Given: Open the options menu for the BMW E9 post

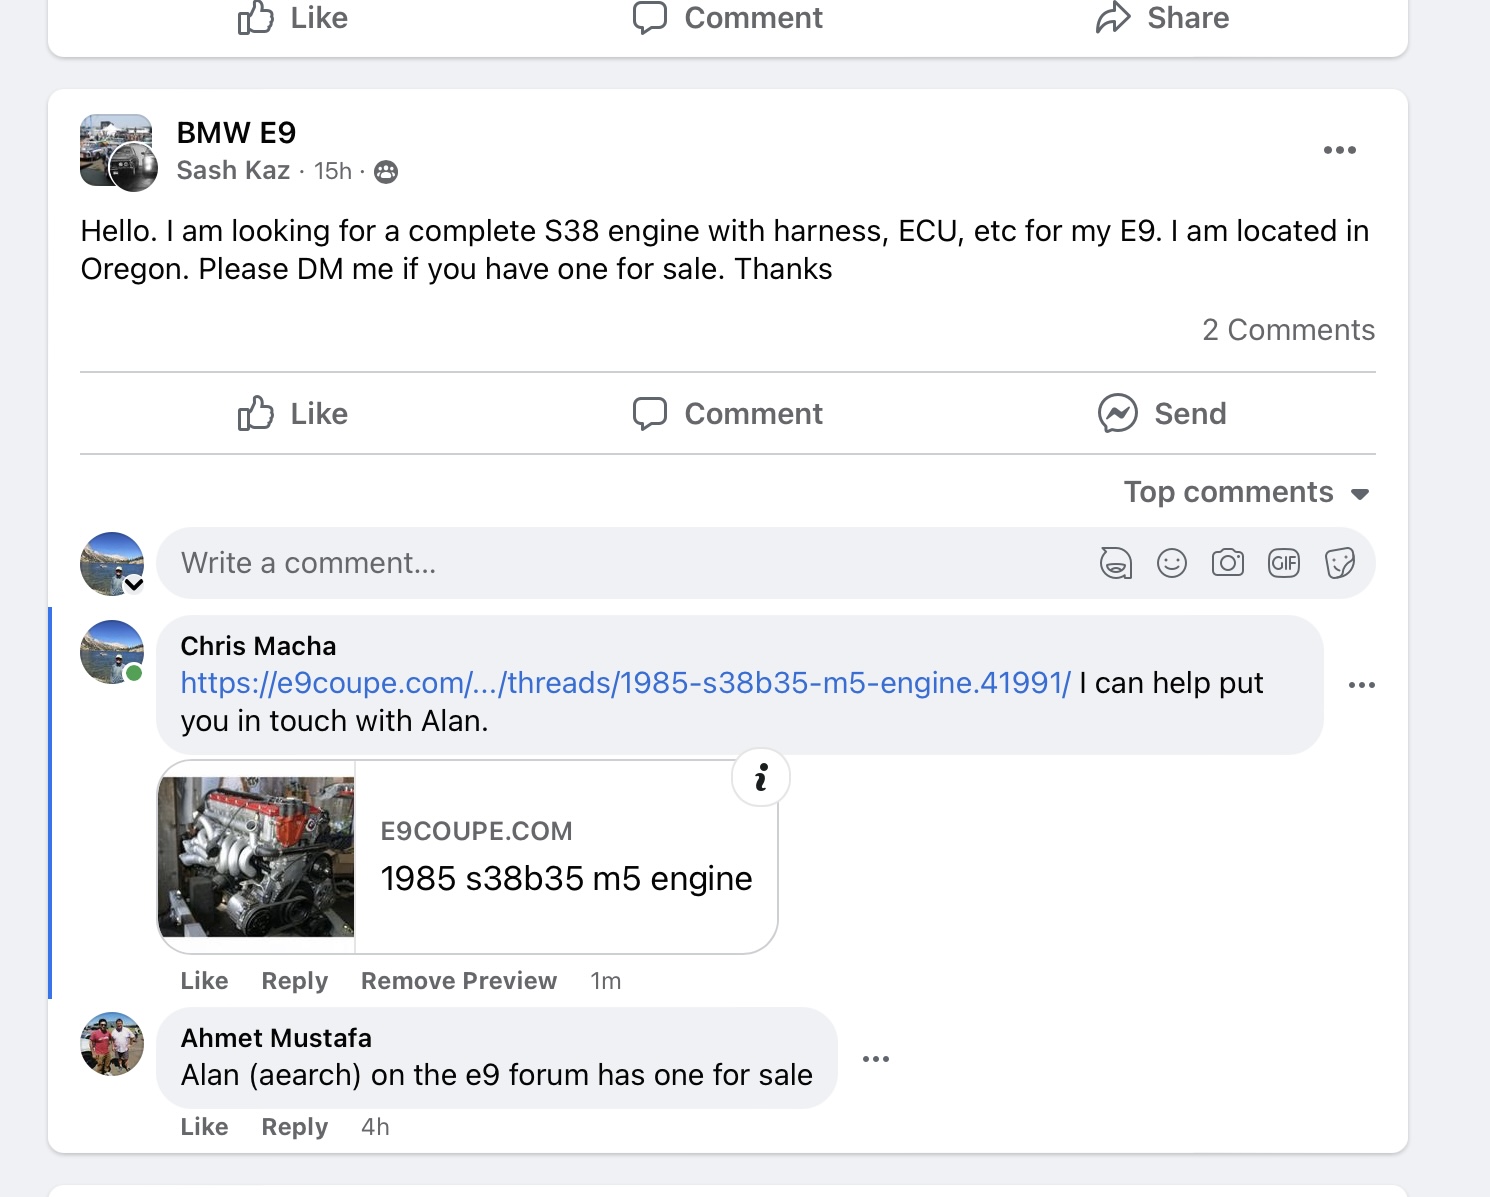Looking at the screenshot, I should (1340, 149).
